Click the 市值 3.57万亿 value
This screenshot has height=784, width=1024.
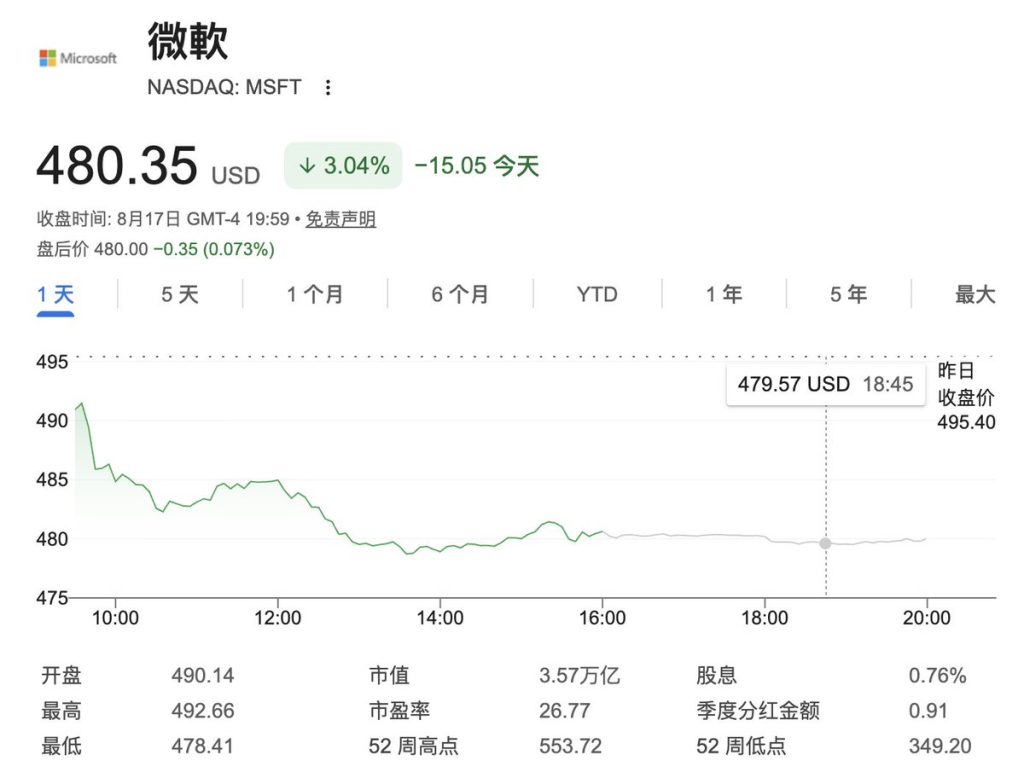(x=579, y=675)
